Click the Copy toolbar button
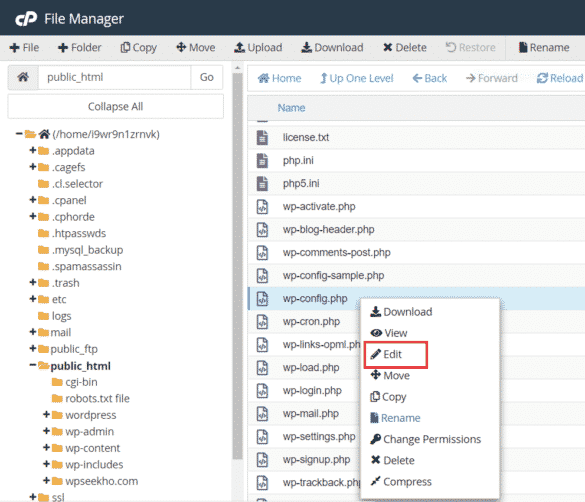This screenshot has width=585, height=502. 138,48
